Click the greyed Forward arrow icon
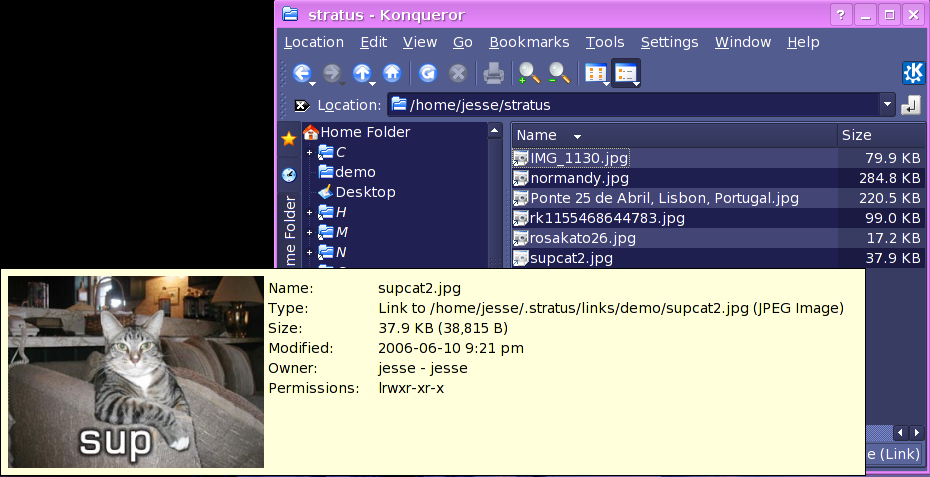 pos(332,73)
